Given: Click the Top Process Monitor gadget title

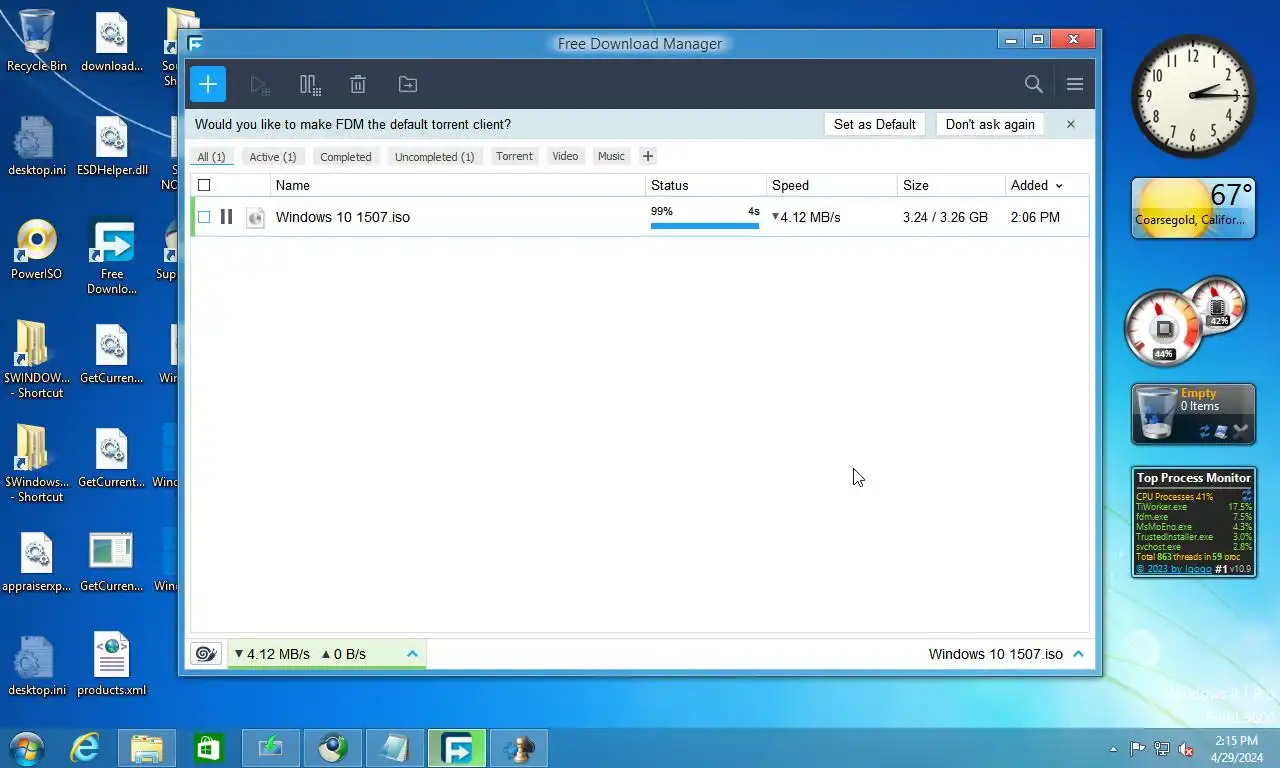Looking at the screenshot, I should (1194, 478).
